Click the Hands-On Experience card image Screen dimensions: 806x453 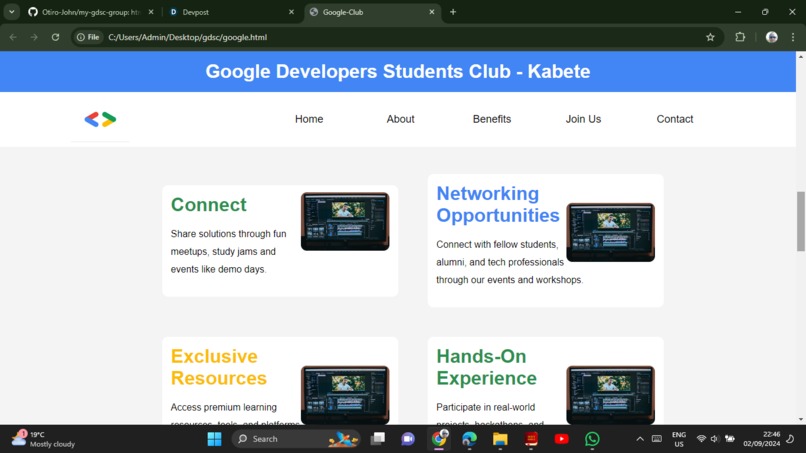pyautogui.click(x=611, y=395)
